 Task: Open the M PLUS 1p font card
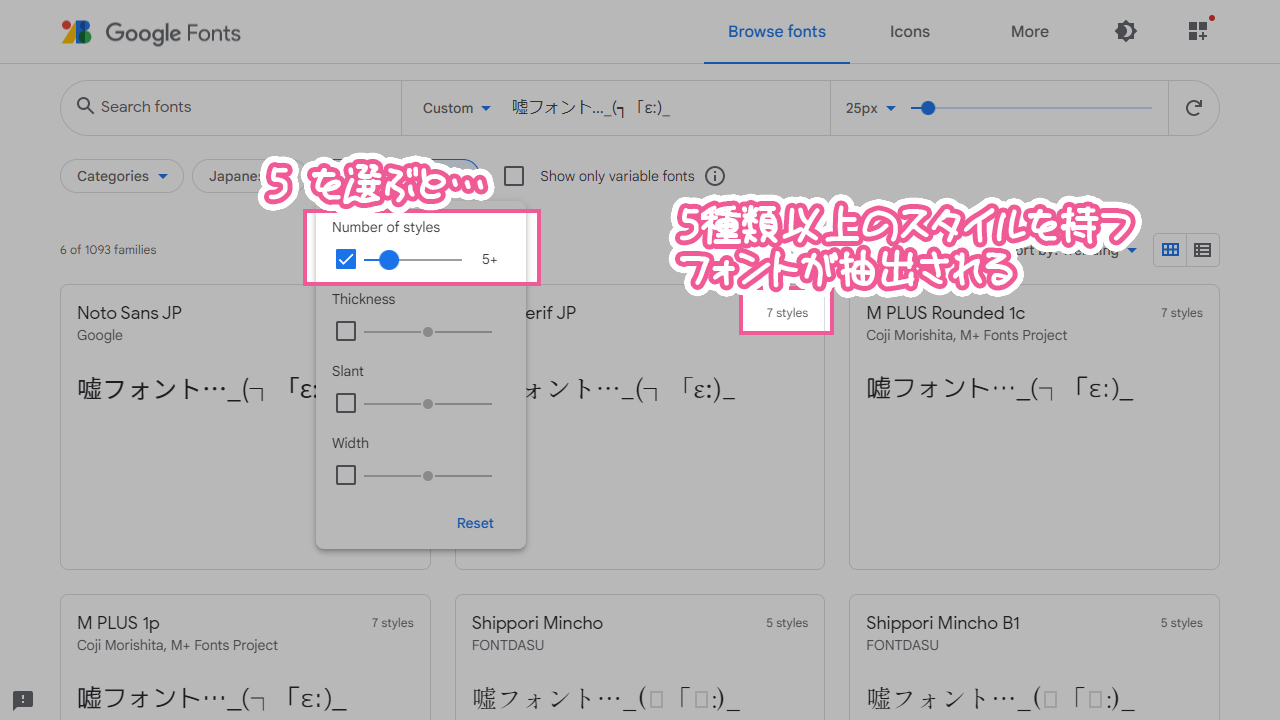click(x=245, y=657)
